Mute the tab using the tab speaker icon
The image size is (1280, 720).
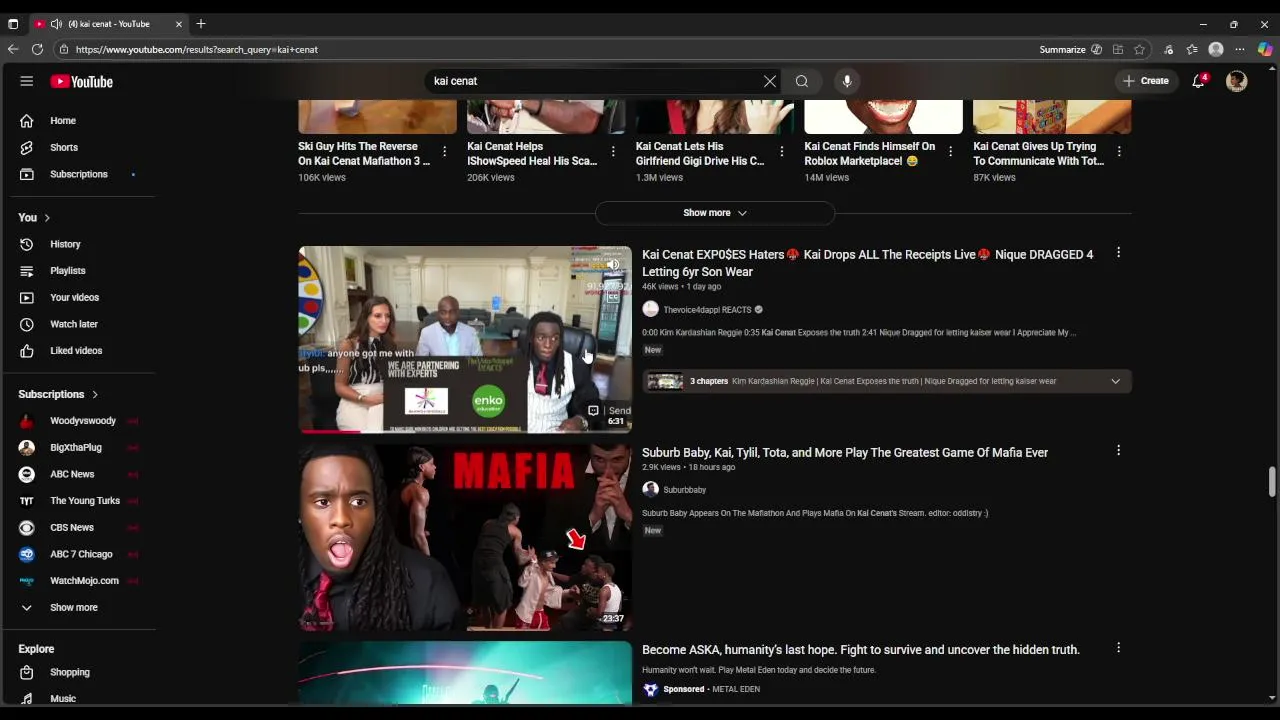[56, 24]
